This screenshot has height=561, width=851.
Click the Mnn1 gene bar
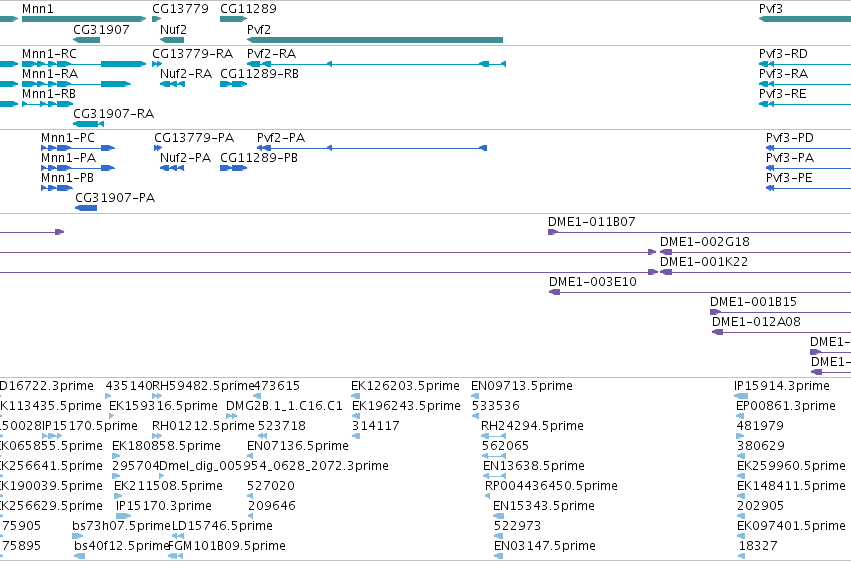click(84, 19)
